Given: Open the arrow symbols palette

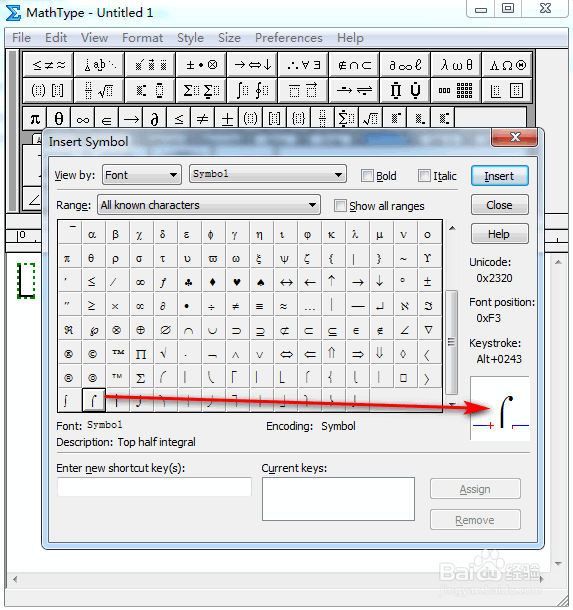Looking at the screenshot, I should click(x=252, y=65).
